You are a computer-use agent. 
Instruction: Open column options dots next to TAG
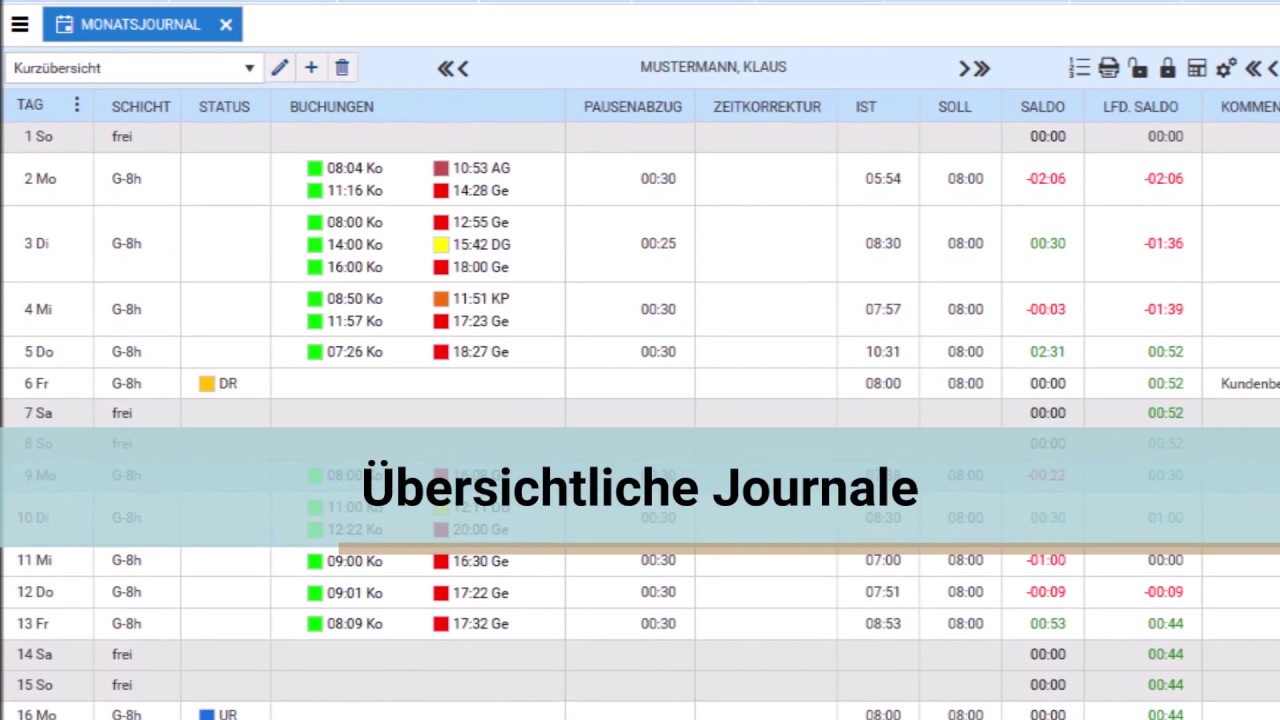pyautogui.click(x=76, y=105)
